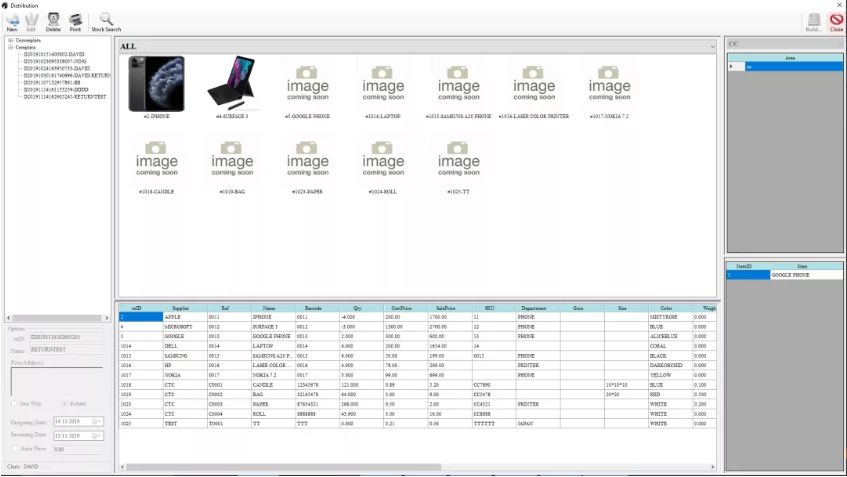
Task: Select the One Way radio button
Action: 14,403
